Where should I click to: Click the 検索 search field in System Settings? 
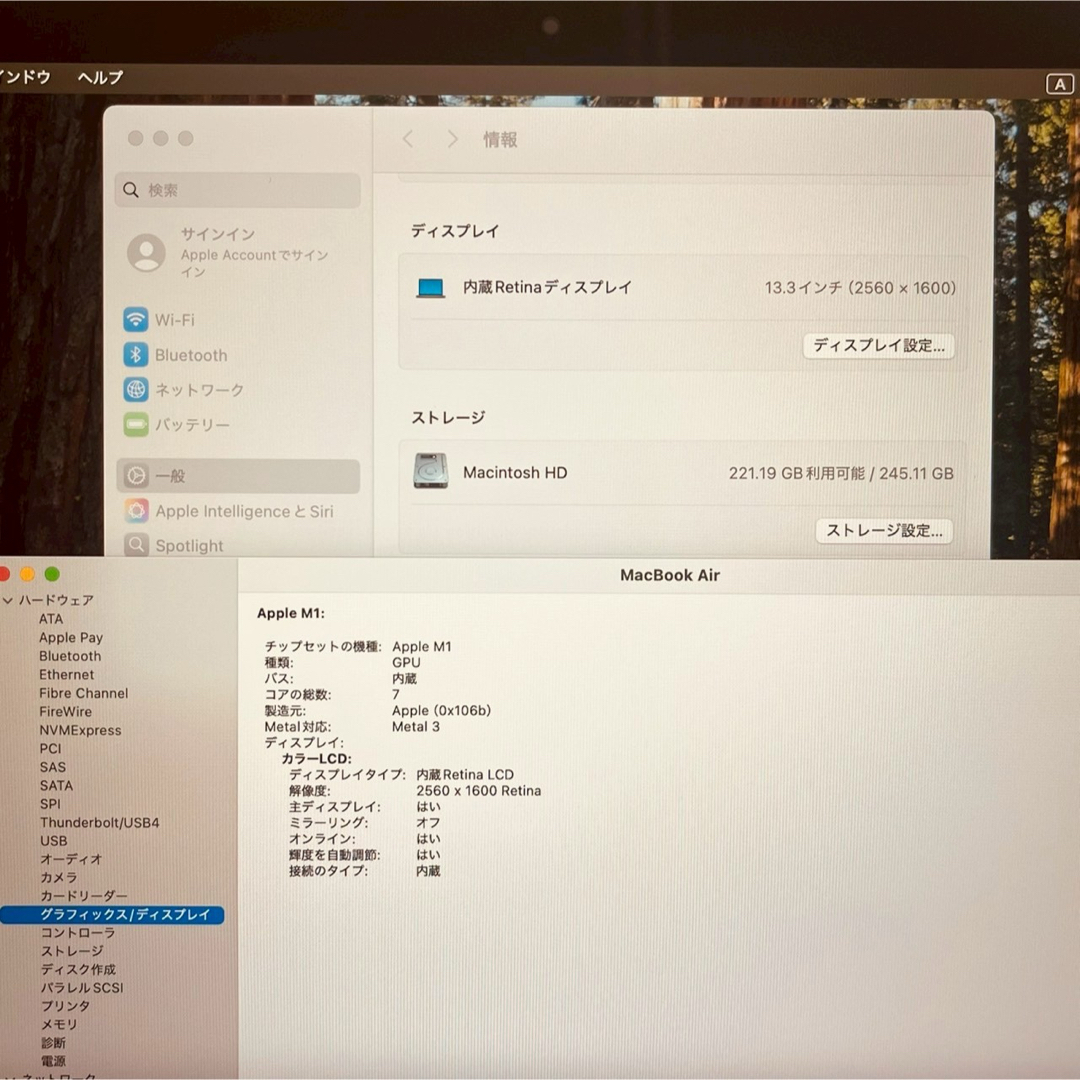click(238, 190)
